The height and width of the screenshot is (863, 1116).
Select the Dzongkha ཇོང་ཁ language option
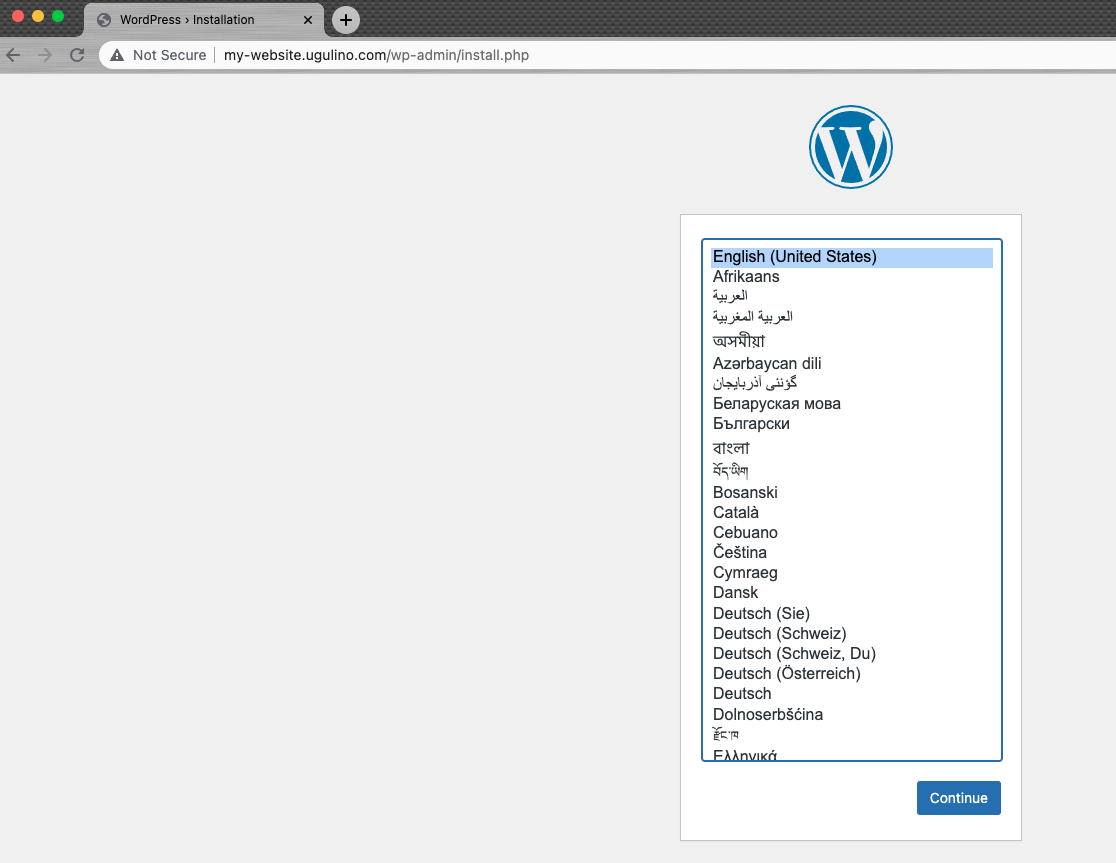pos(852,734)
